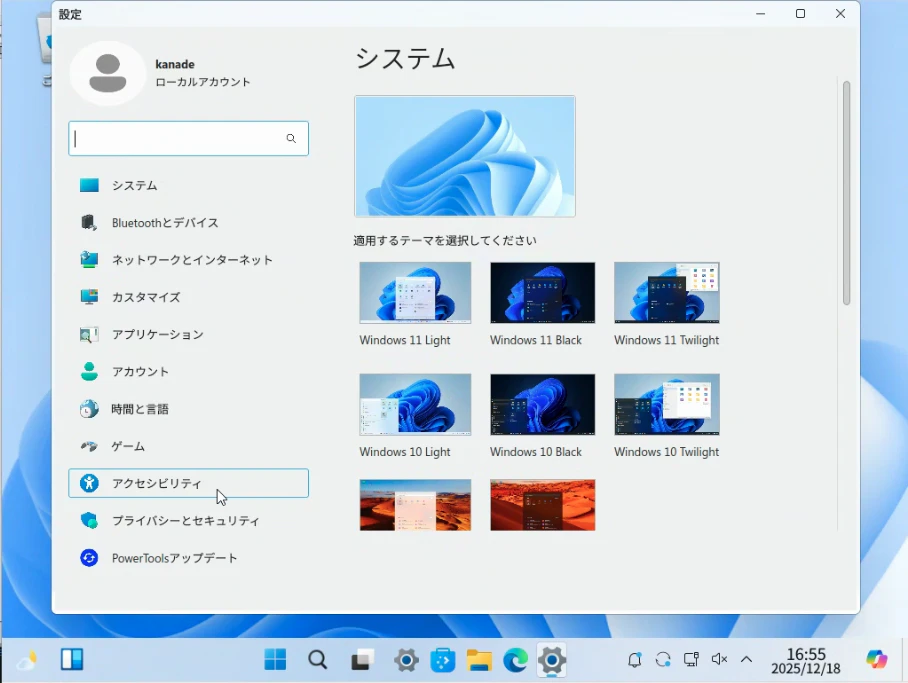Select the カスタマイズ sidebar icon

click(89, 297)
